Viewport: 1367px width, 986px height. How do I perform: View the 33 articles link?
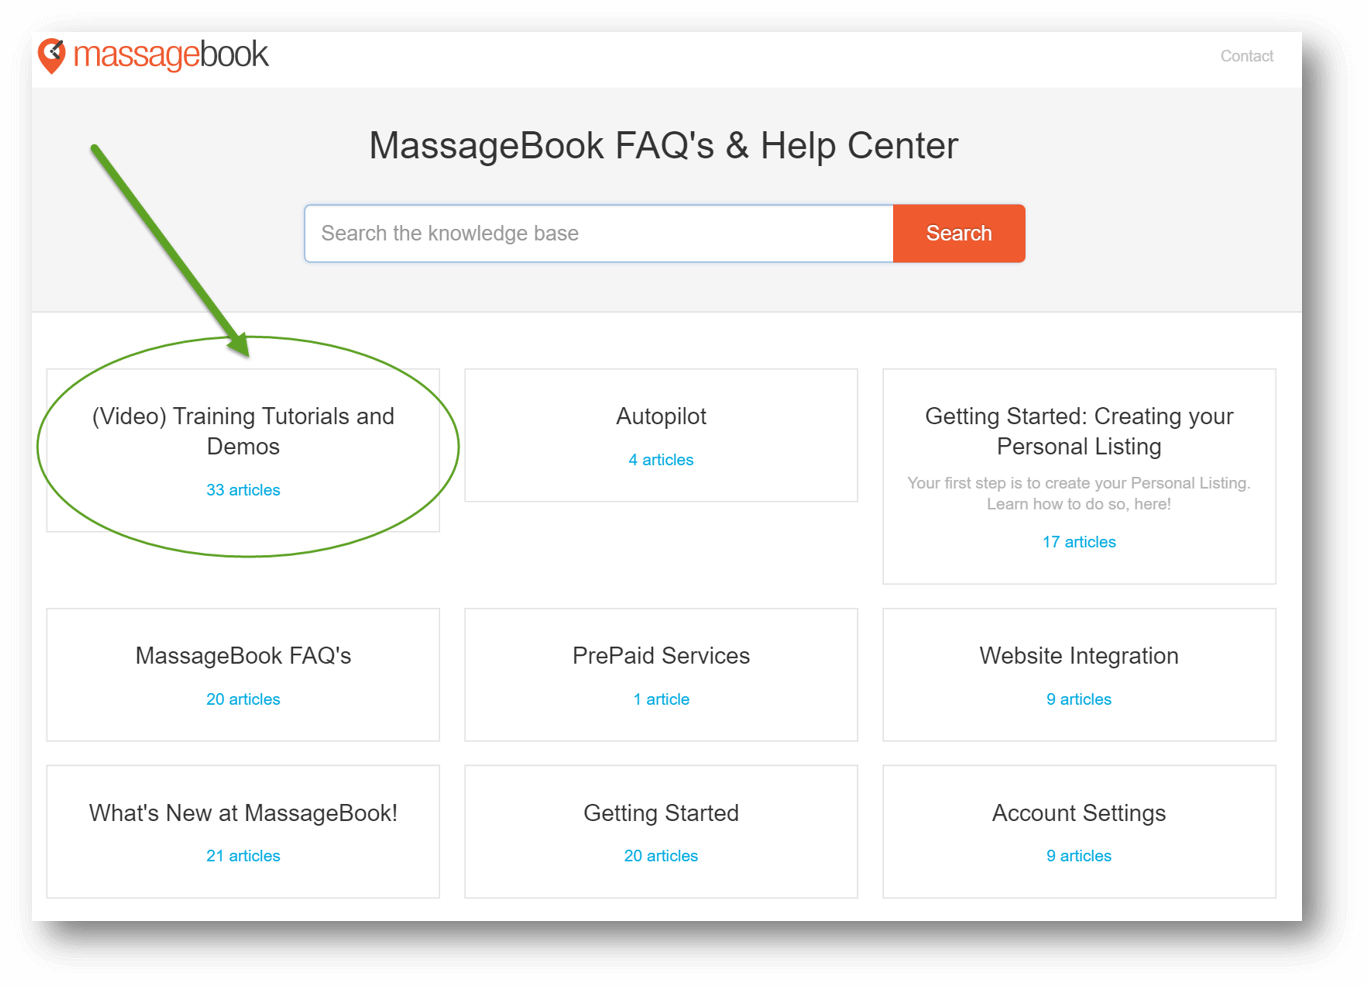[243, 490]
